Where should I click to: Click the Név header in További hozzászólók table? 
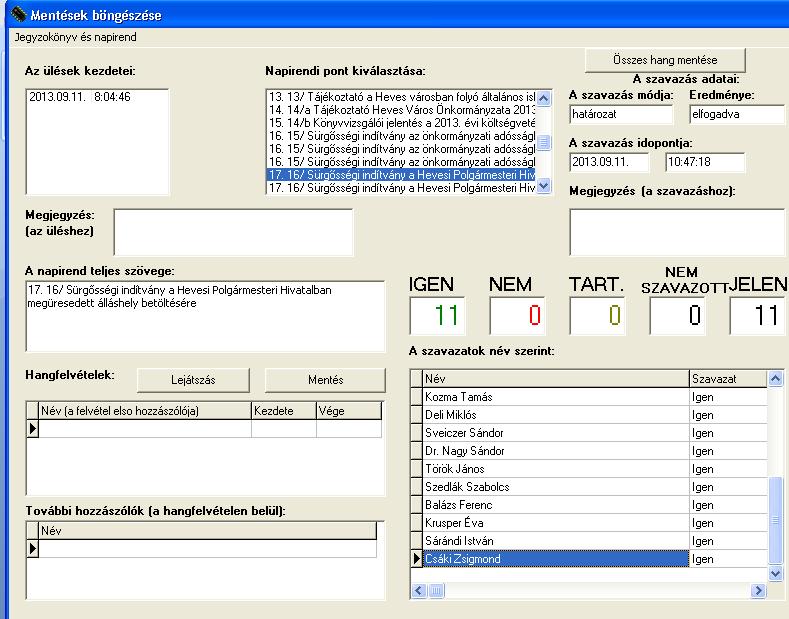pyautogui.click(x=208, y=531)
